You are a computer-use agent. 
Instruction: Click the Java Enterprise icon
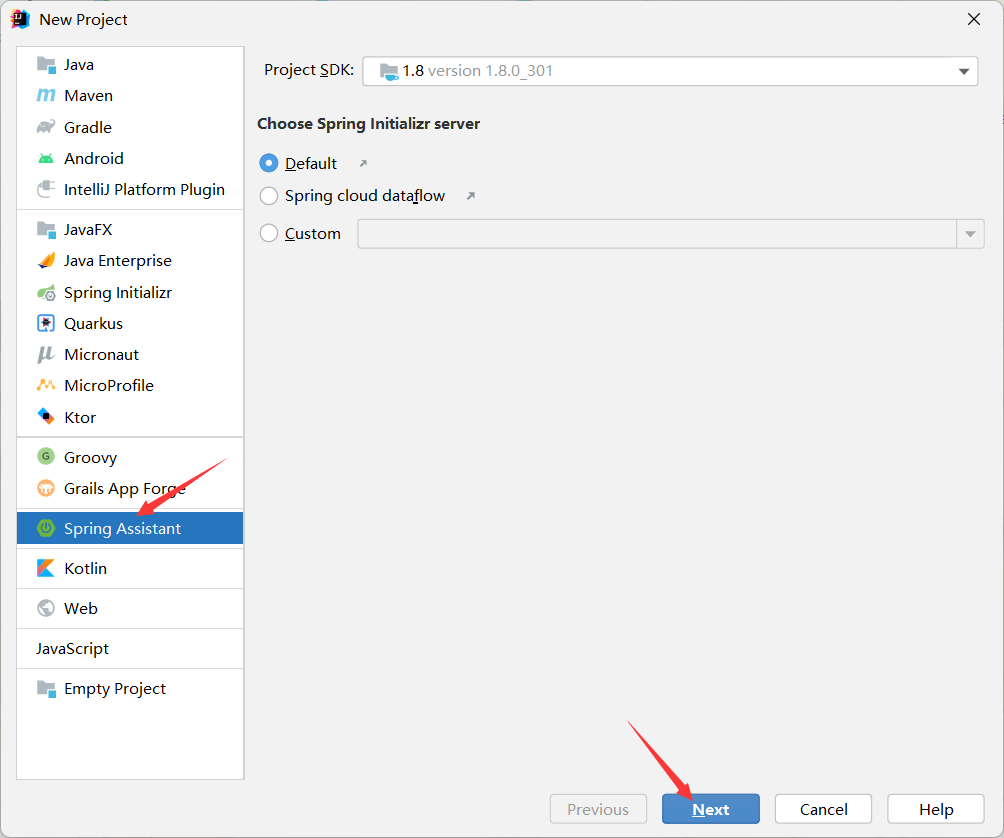pos(46,261)
